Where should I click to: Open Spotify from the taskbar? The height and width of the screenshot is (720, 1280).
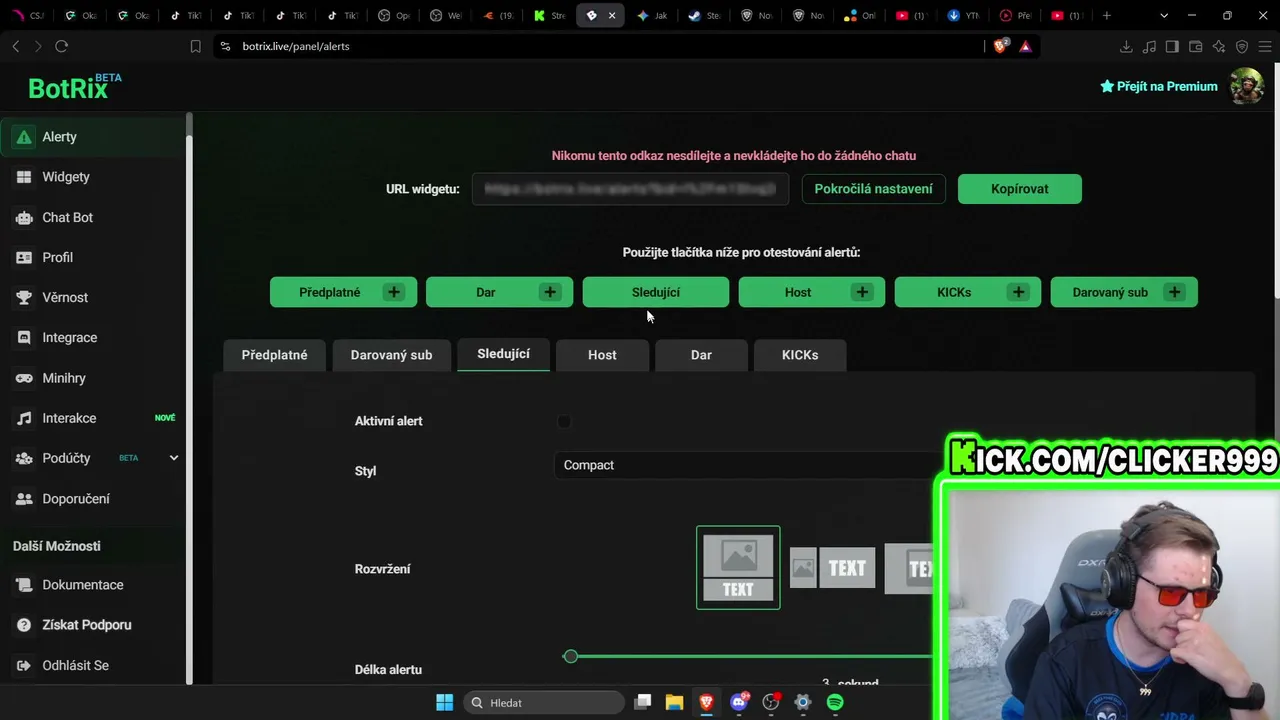[835, 702]
